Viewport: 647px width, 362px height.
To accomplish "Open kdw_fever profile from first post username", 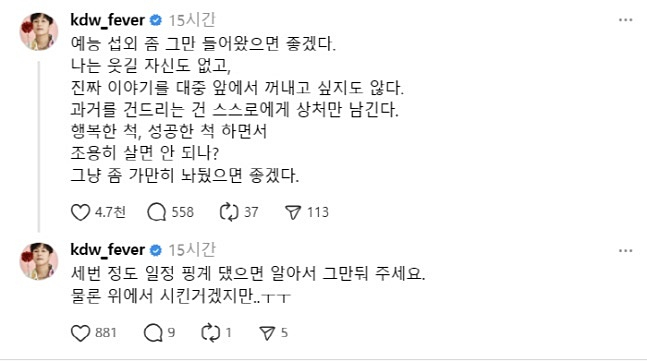I will [x=108, y=20].
